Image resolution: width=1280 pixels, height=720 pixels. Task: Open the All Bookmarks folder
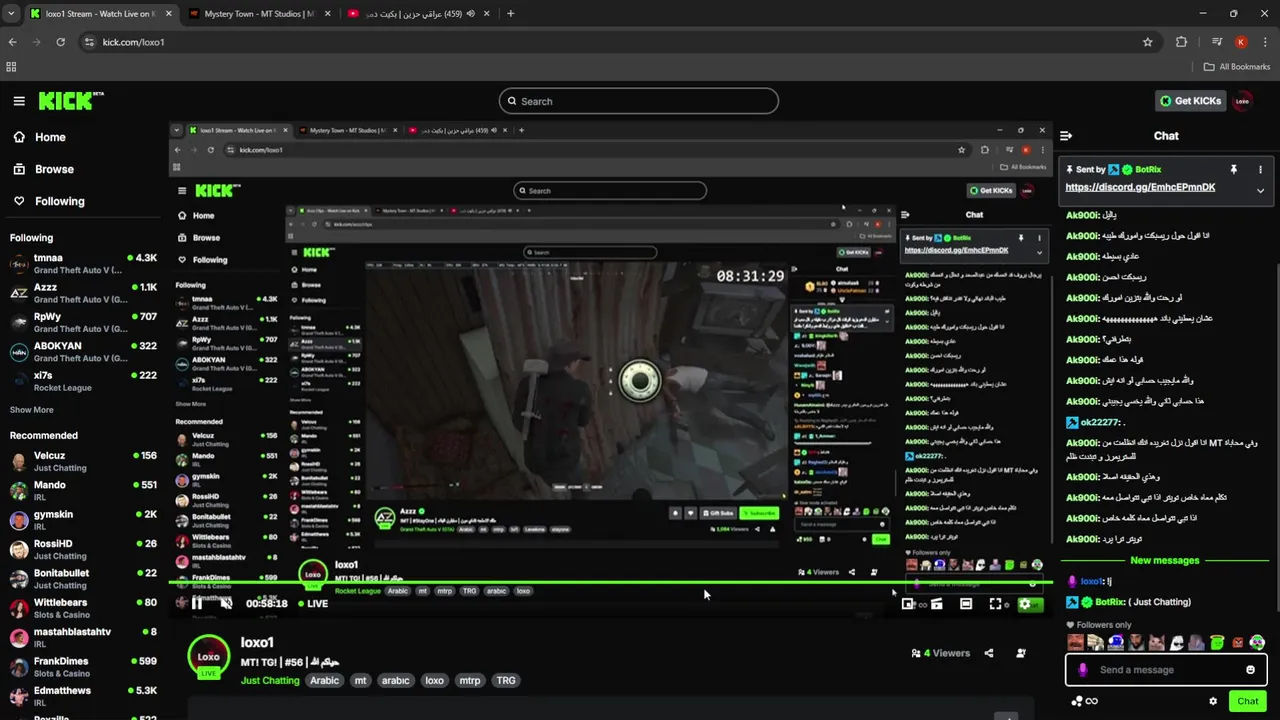coord(1236,67)
